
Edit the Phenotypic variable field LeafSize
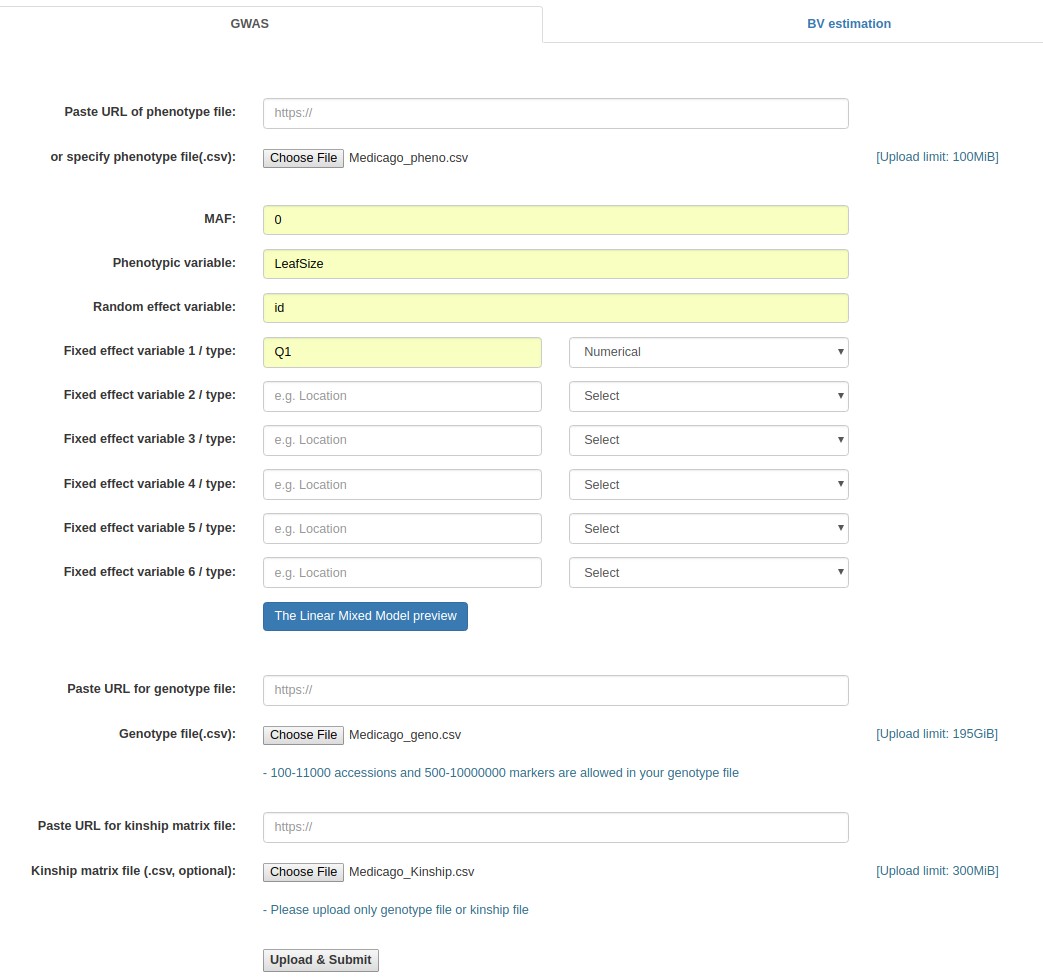555,263
